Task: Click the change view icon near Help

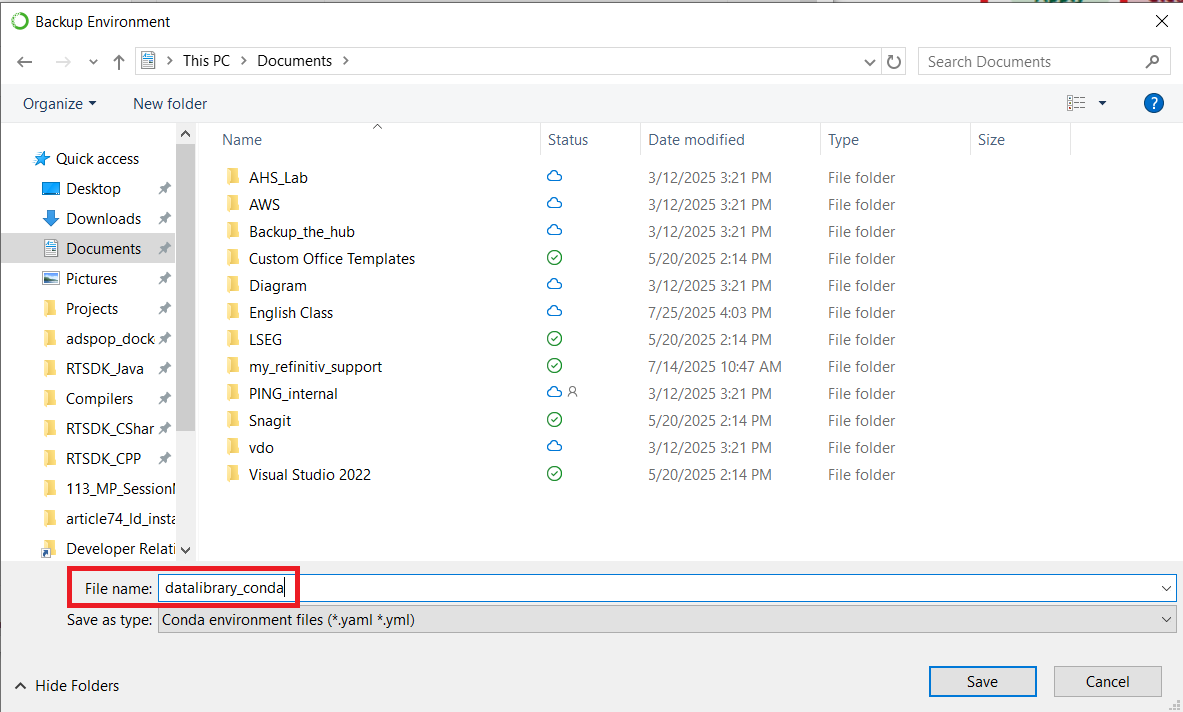Action: [1076, 103]
